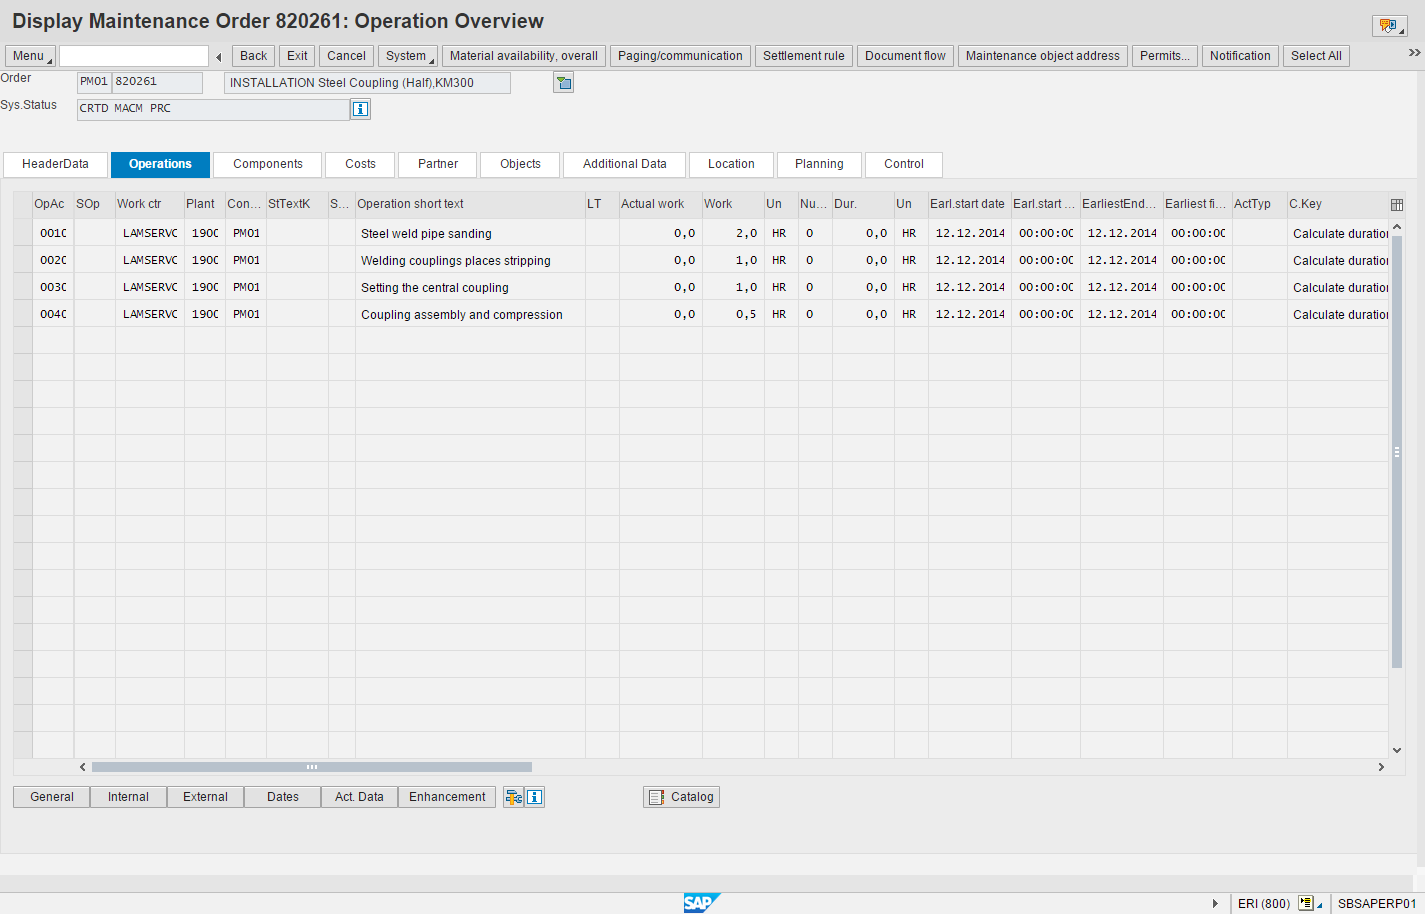Click the info icon next to Enhancement
This screenshot has height=914, width=1425.
coord(535,797)
